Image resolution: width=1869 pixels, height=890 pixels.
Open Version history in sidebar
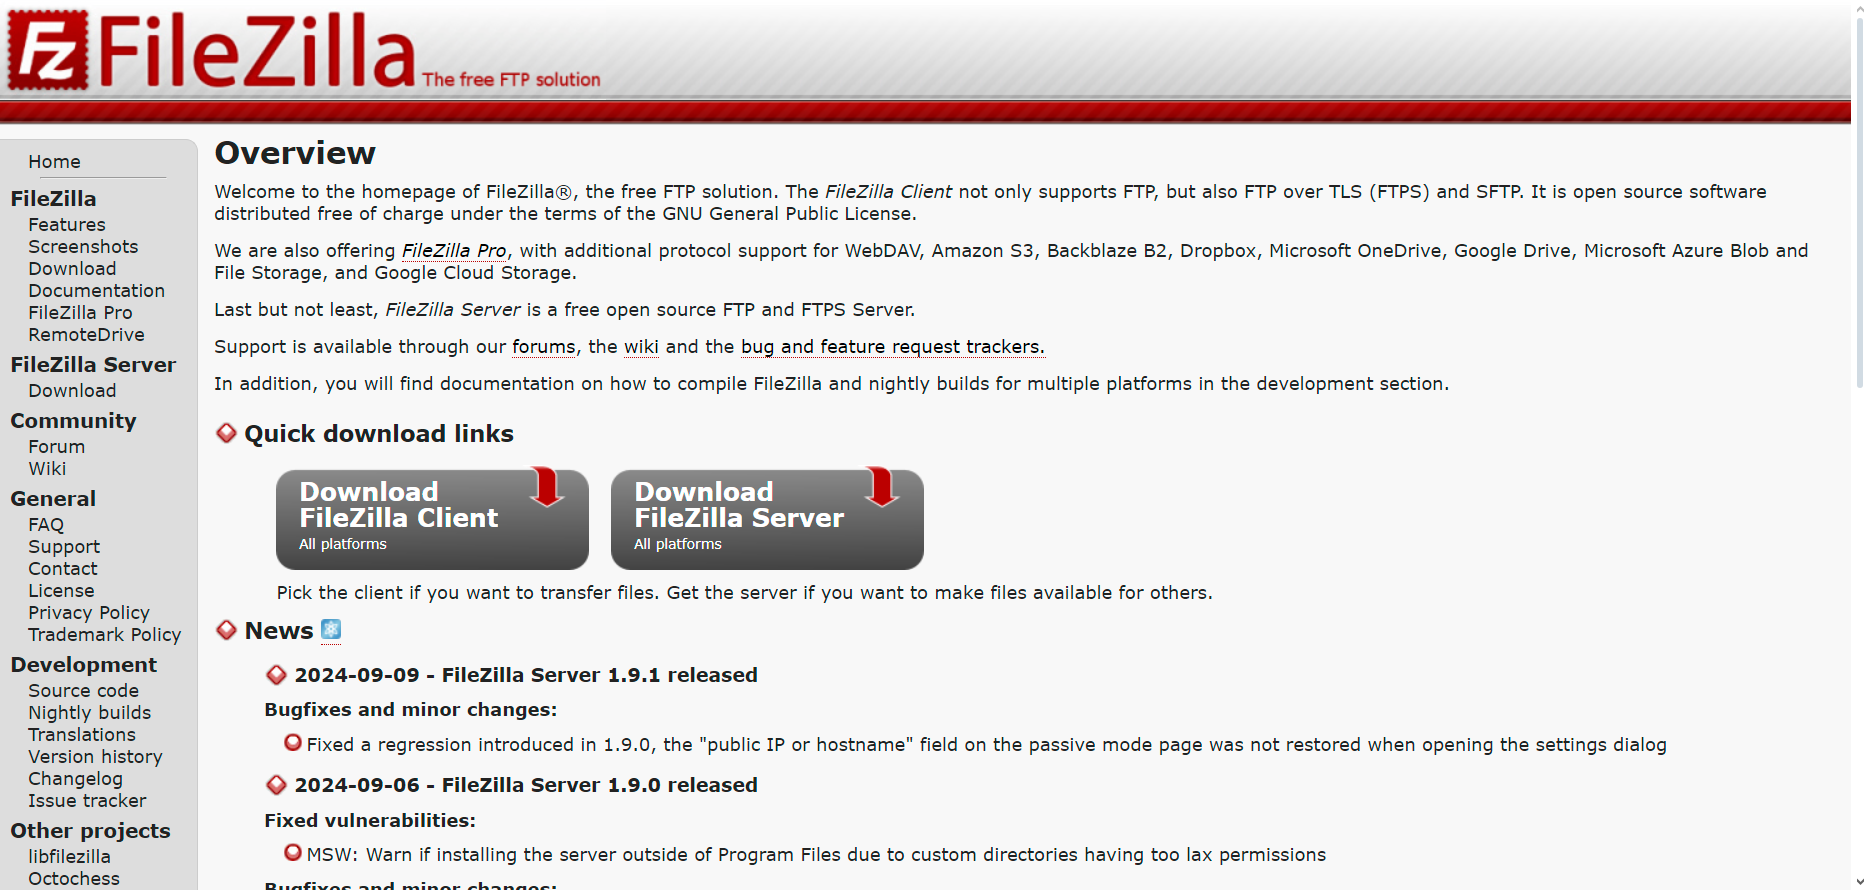[95, 757]
